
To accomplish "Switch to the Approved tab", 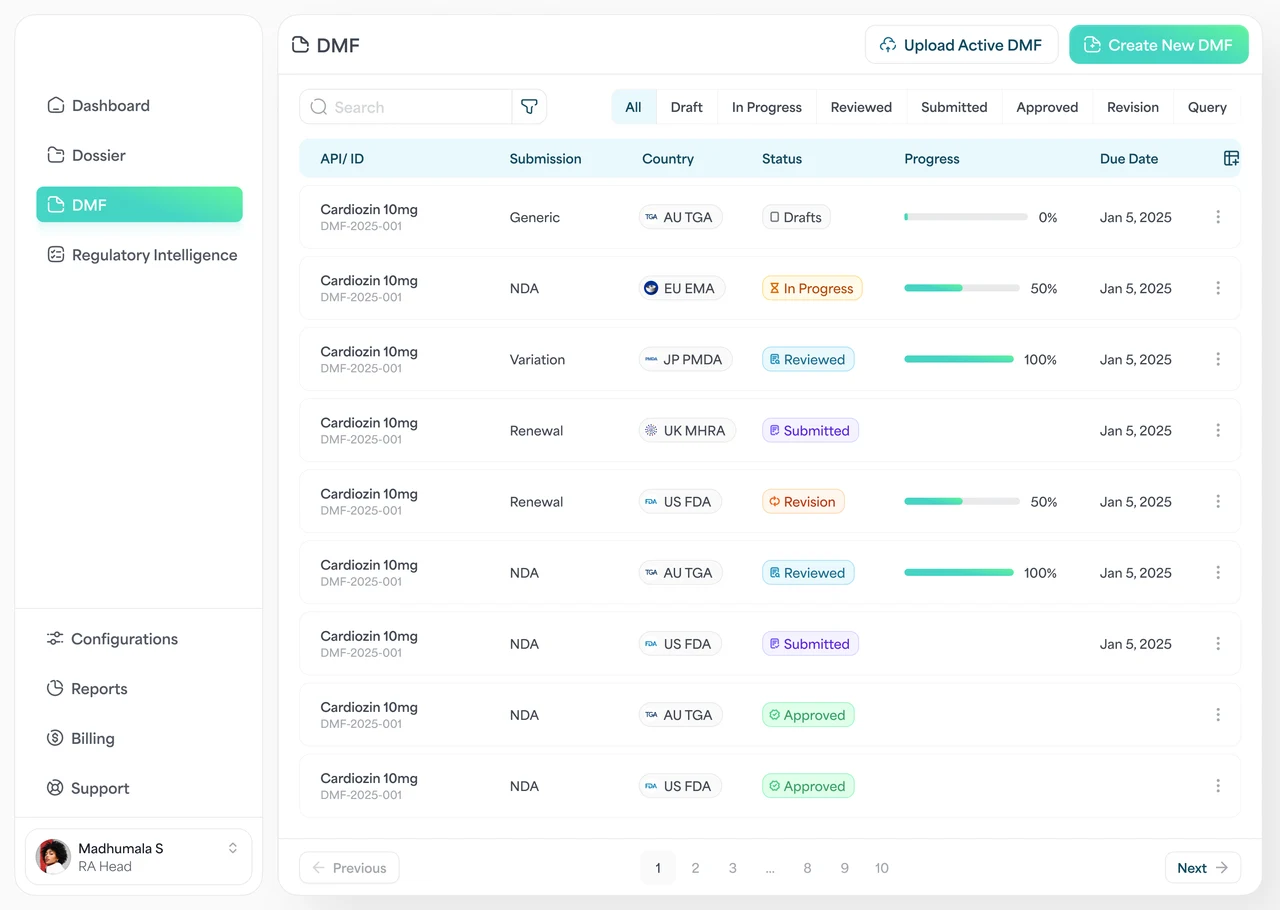I will click(x=1047, y=107).
